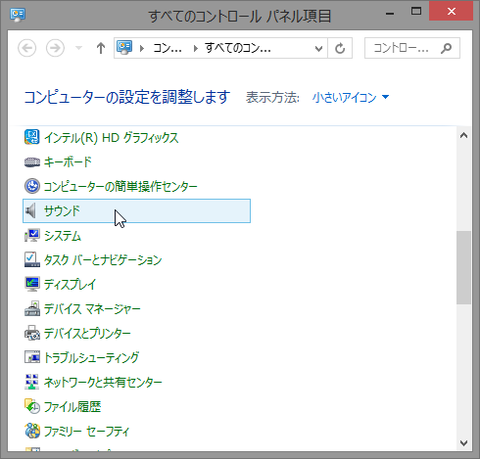Click the デバイスとプリンター printer icon

point(32,333)
